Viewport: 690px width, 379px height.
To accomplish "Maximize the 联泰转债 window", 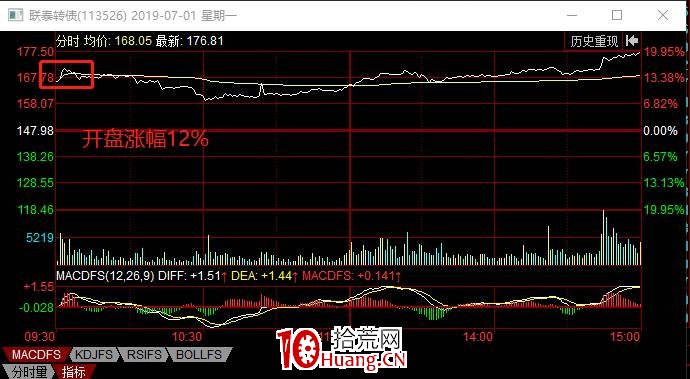I will (x=617, y=15).
